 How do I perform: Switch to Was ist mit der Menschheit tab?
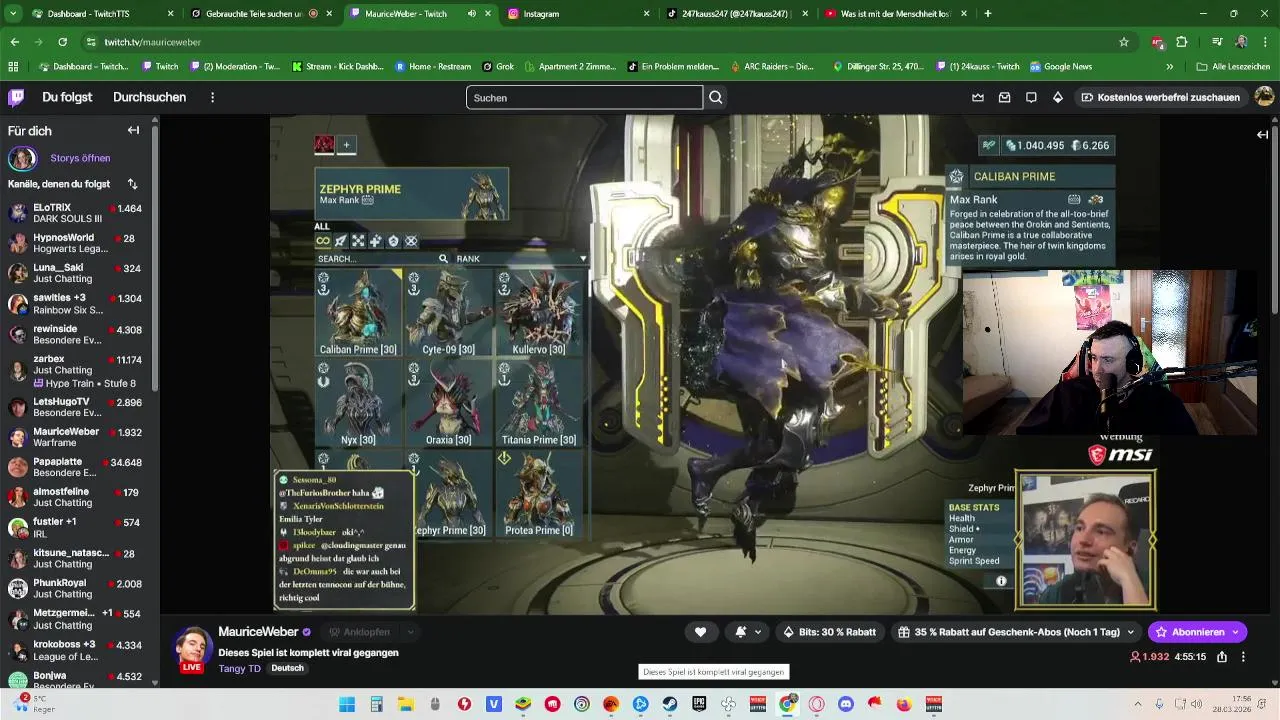(x=897, y=14)
